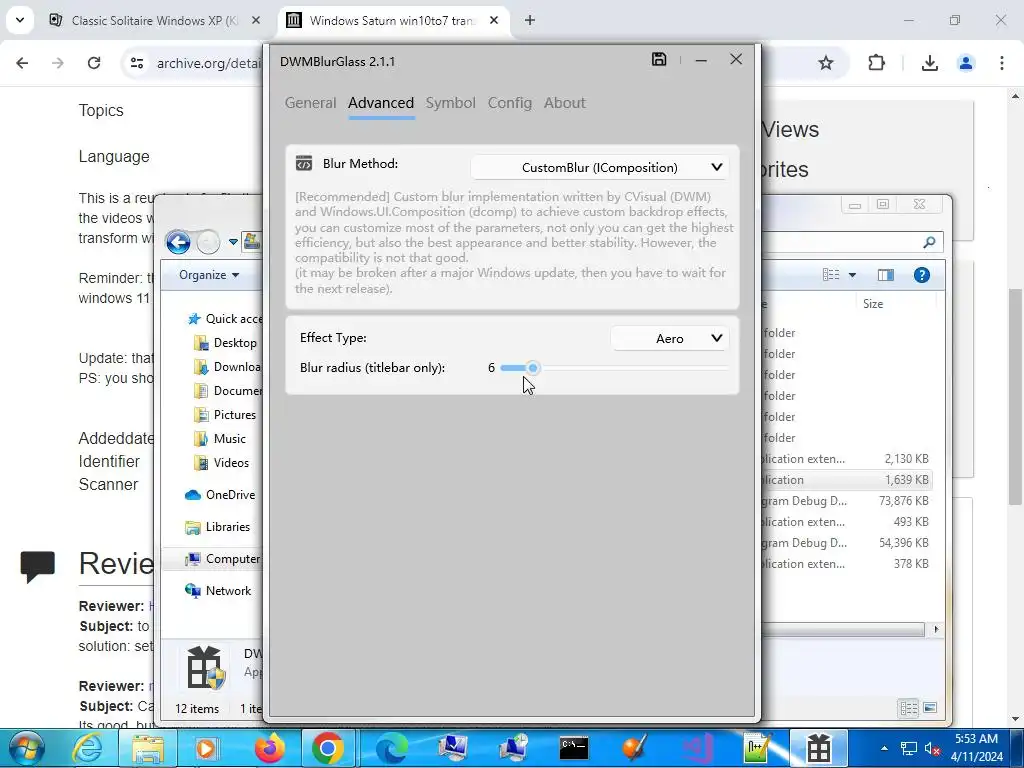Open Firefox from taskbar
This screenshot has width=1024, height=768.
(269, 748)
